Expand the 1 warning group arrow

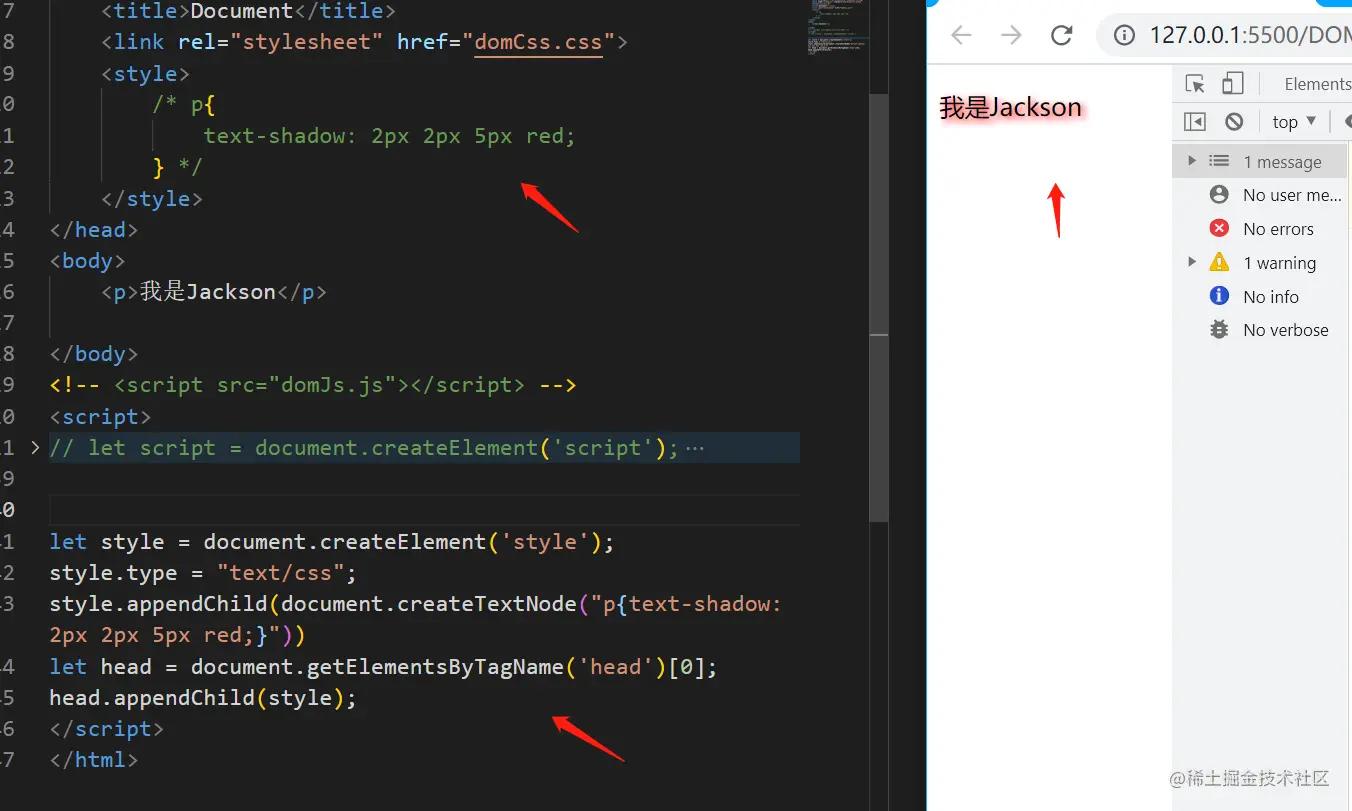1191,262
